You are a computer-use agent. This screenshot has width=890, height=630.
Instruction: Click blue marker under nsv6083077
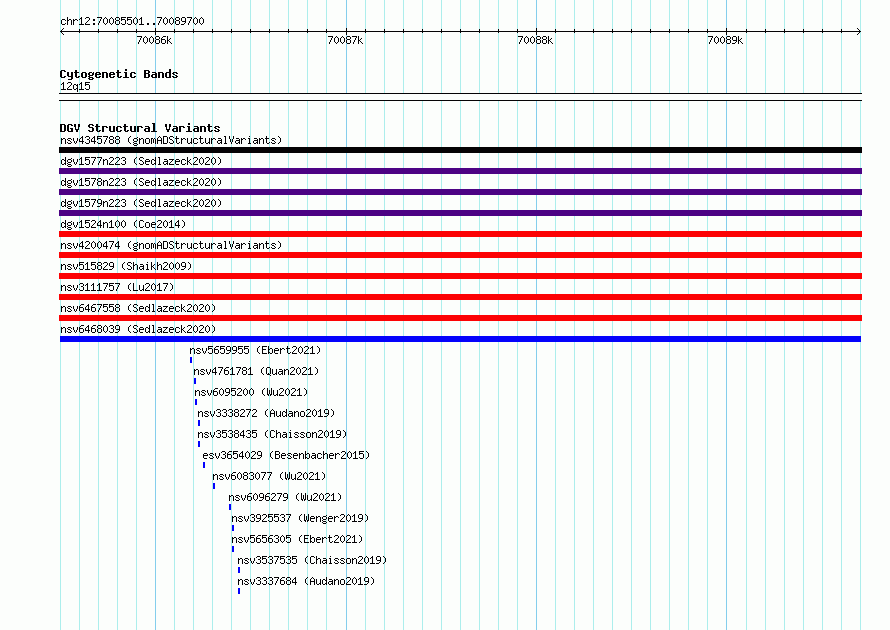(x=214, y=486)
